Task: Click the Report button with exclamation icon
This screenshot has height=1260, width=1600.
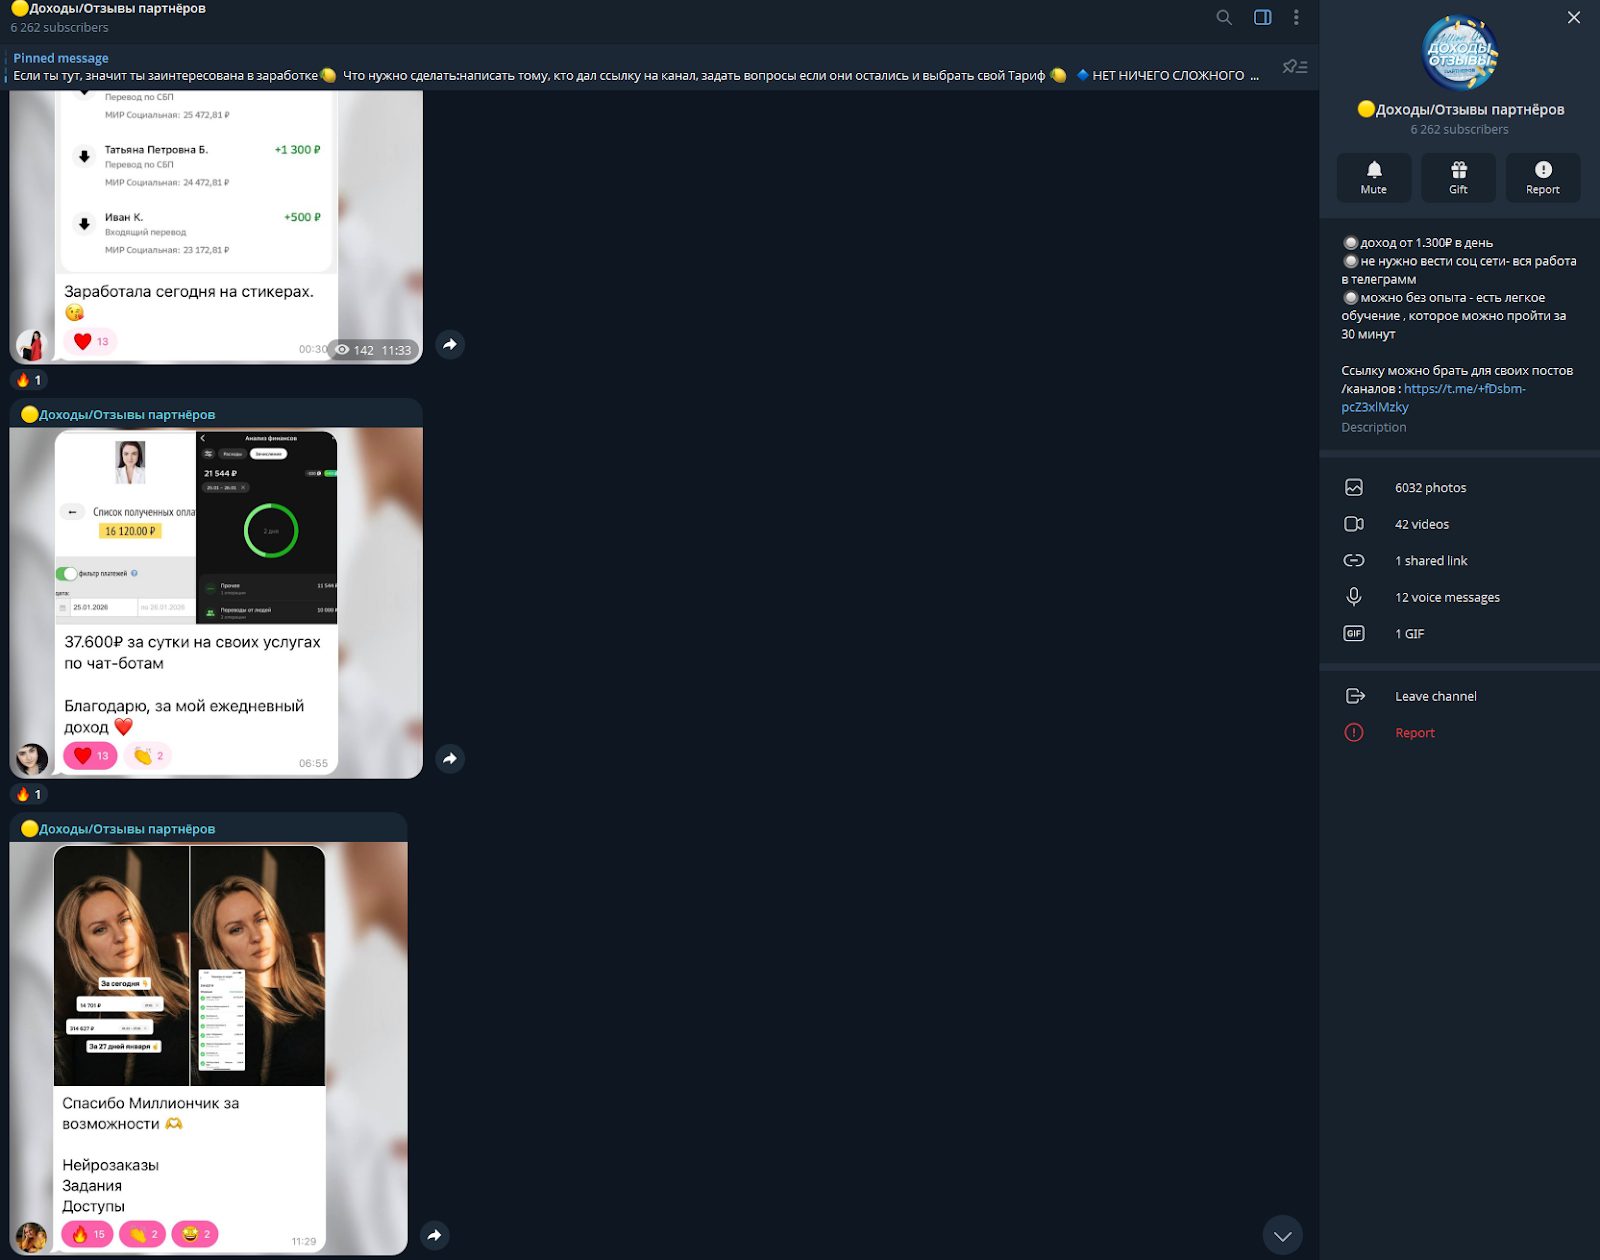Action: 1542,177
